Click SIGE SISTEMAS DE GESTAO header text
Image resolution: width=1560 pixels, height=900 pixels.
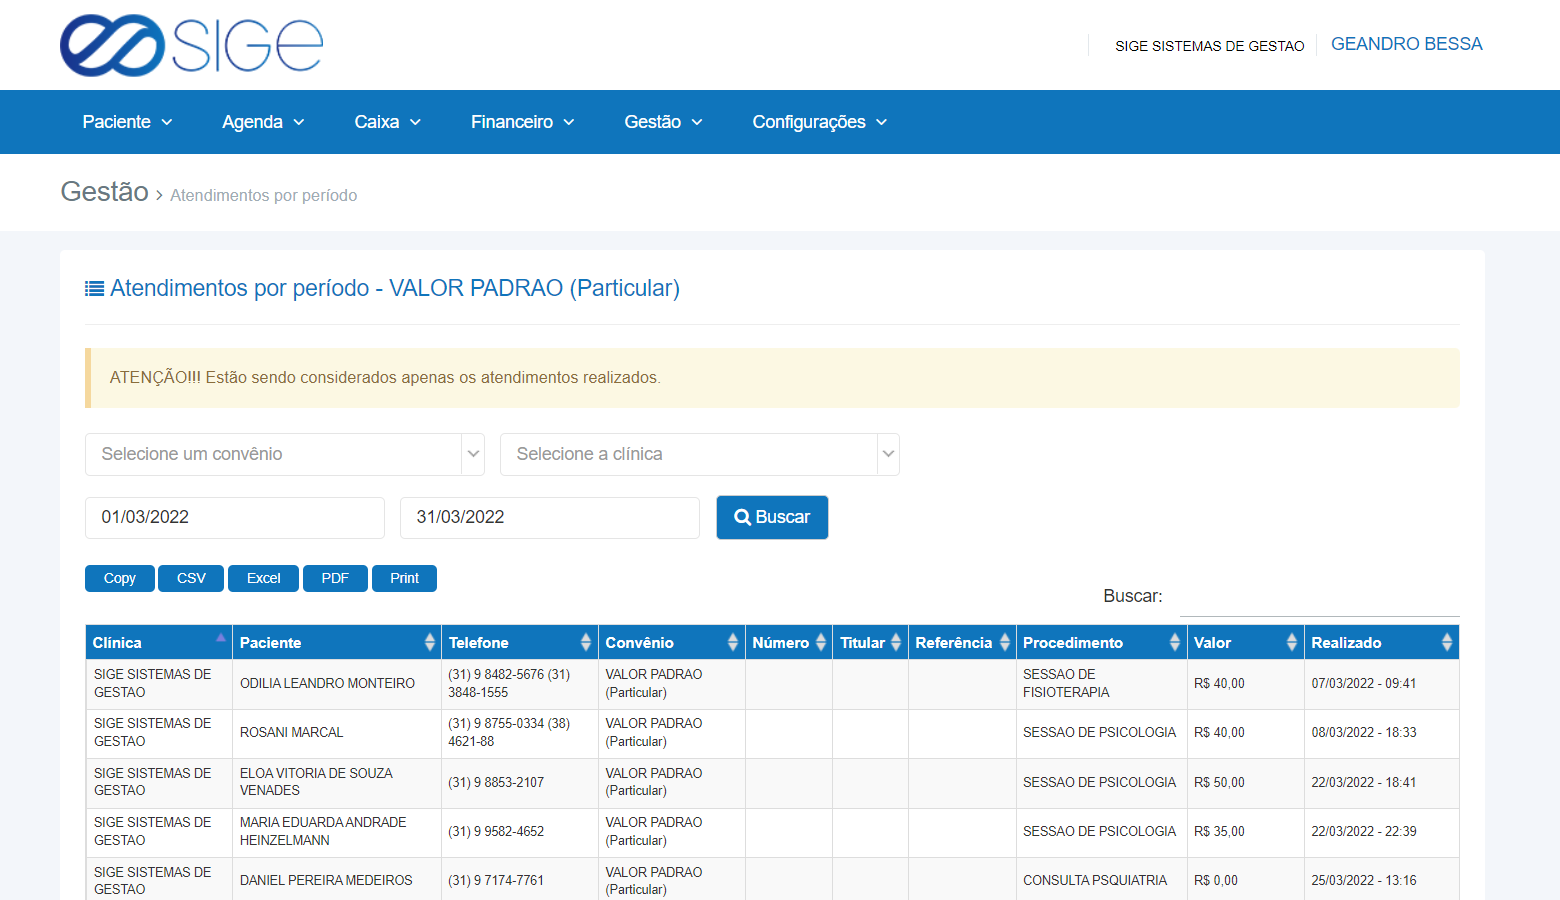tap(1210, 46)
